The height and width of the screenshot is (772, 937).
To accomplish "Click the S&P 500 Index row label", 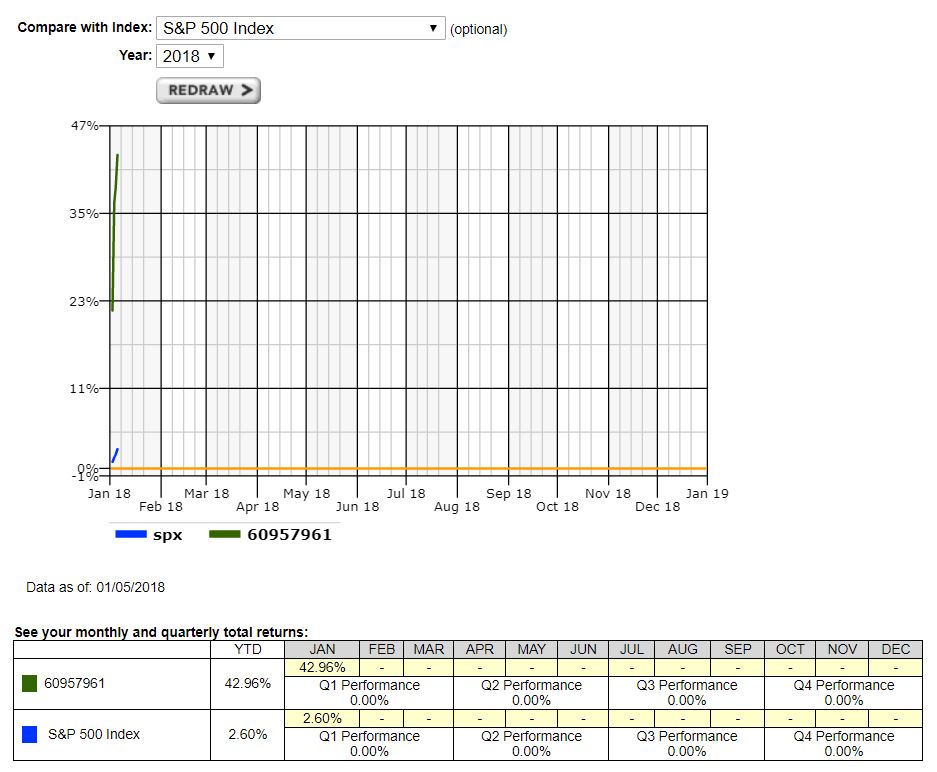I will tap(94, 734).
